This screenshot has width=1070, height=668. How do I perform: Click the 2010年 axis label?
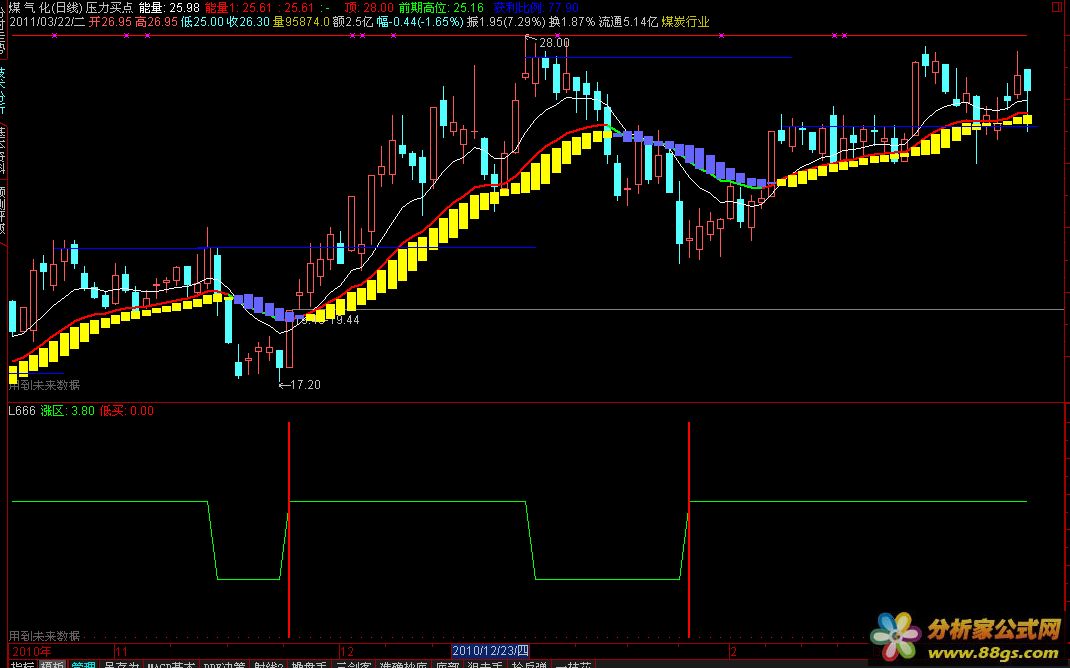click(x=31, y=650)
